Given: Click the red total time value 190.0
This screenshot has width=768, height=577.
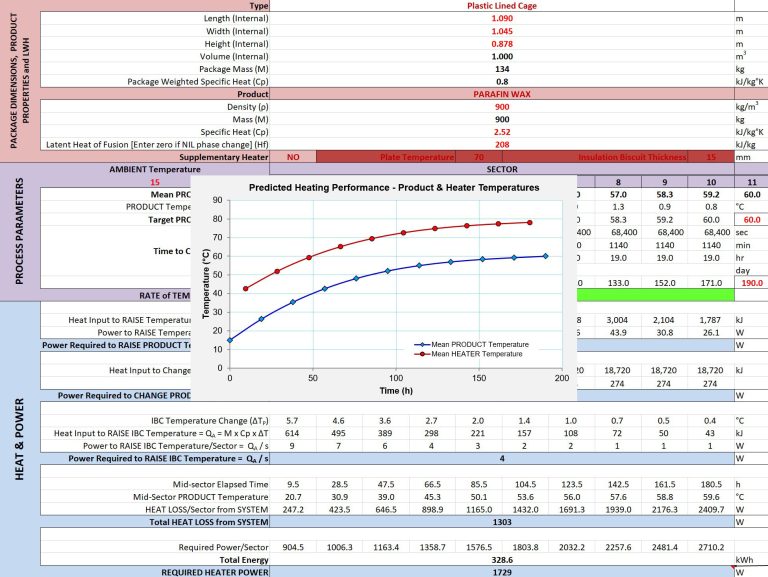Looking at the screenshot, I should (752, 283).
